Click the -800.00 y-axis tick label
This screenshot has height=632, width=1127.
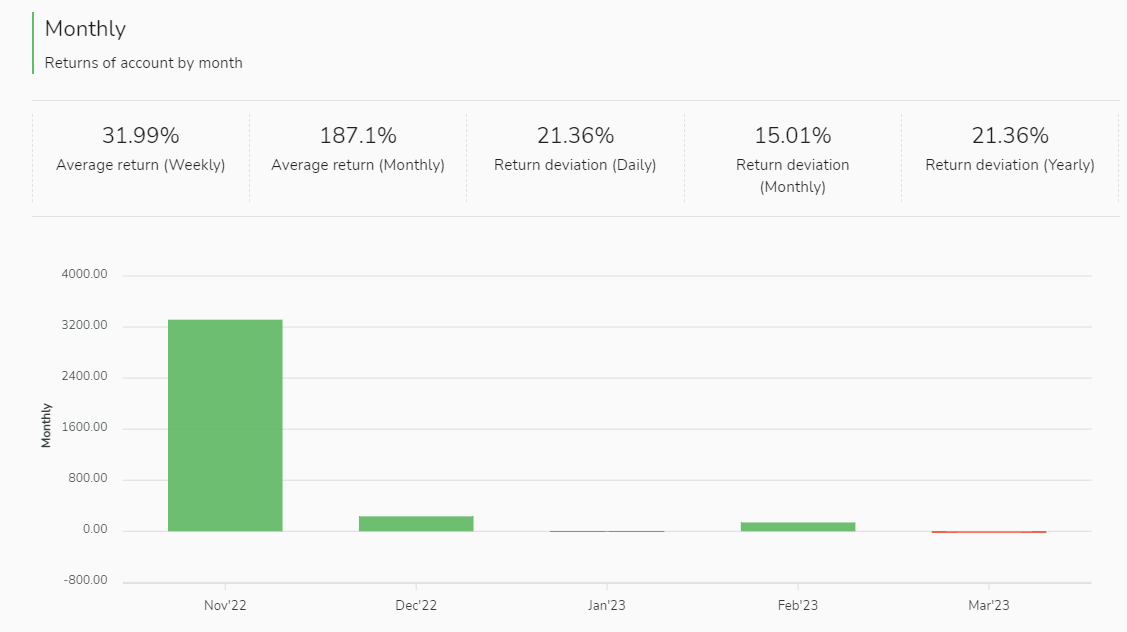(x=85, y=581)
